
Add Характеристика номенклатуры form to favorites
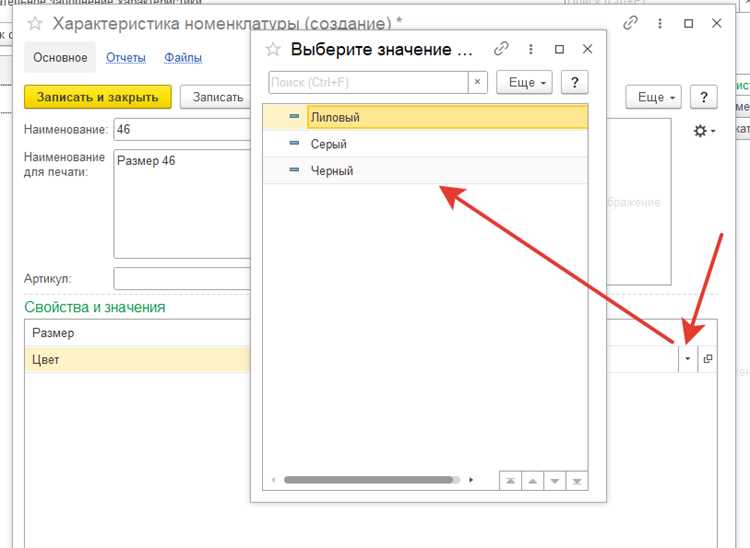(35, 23)
